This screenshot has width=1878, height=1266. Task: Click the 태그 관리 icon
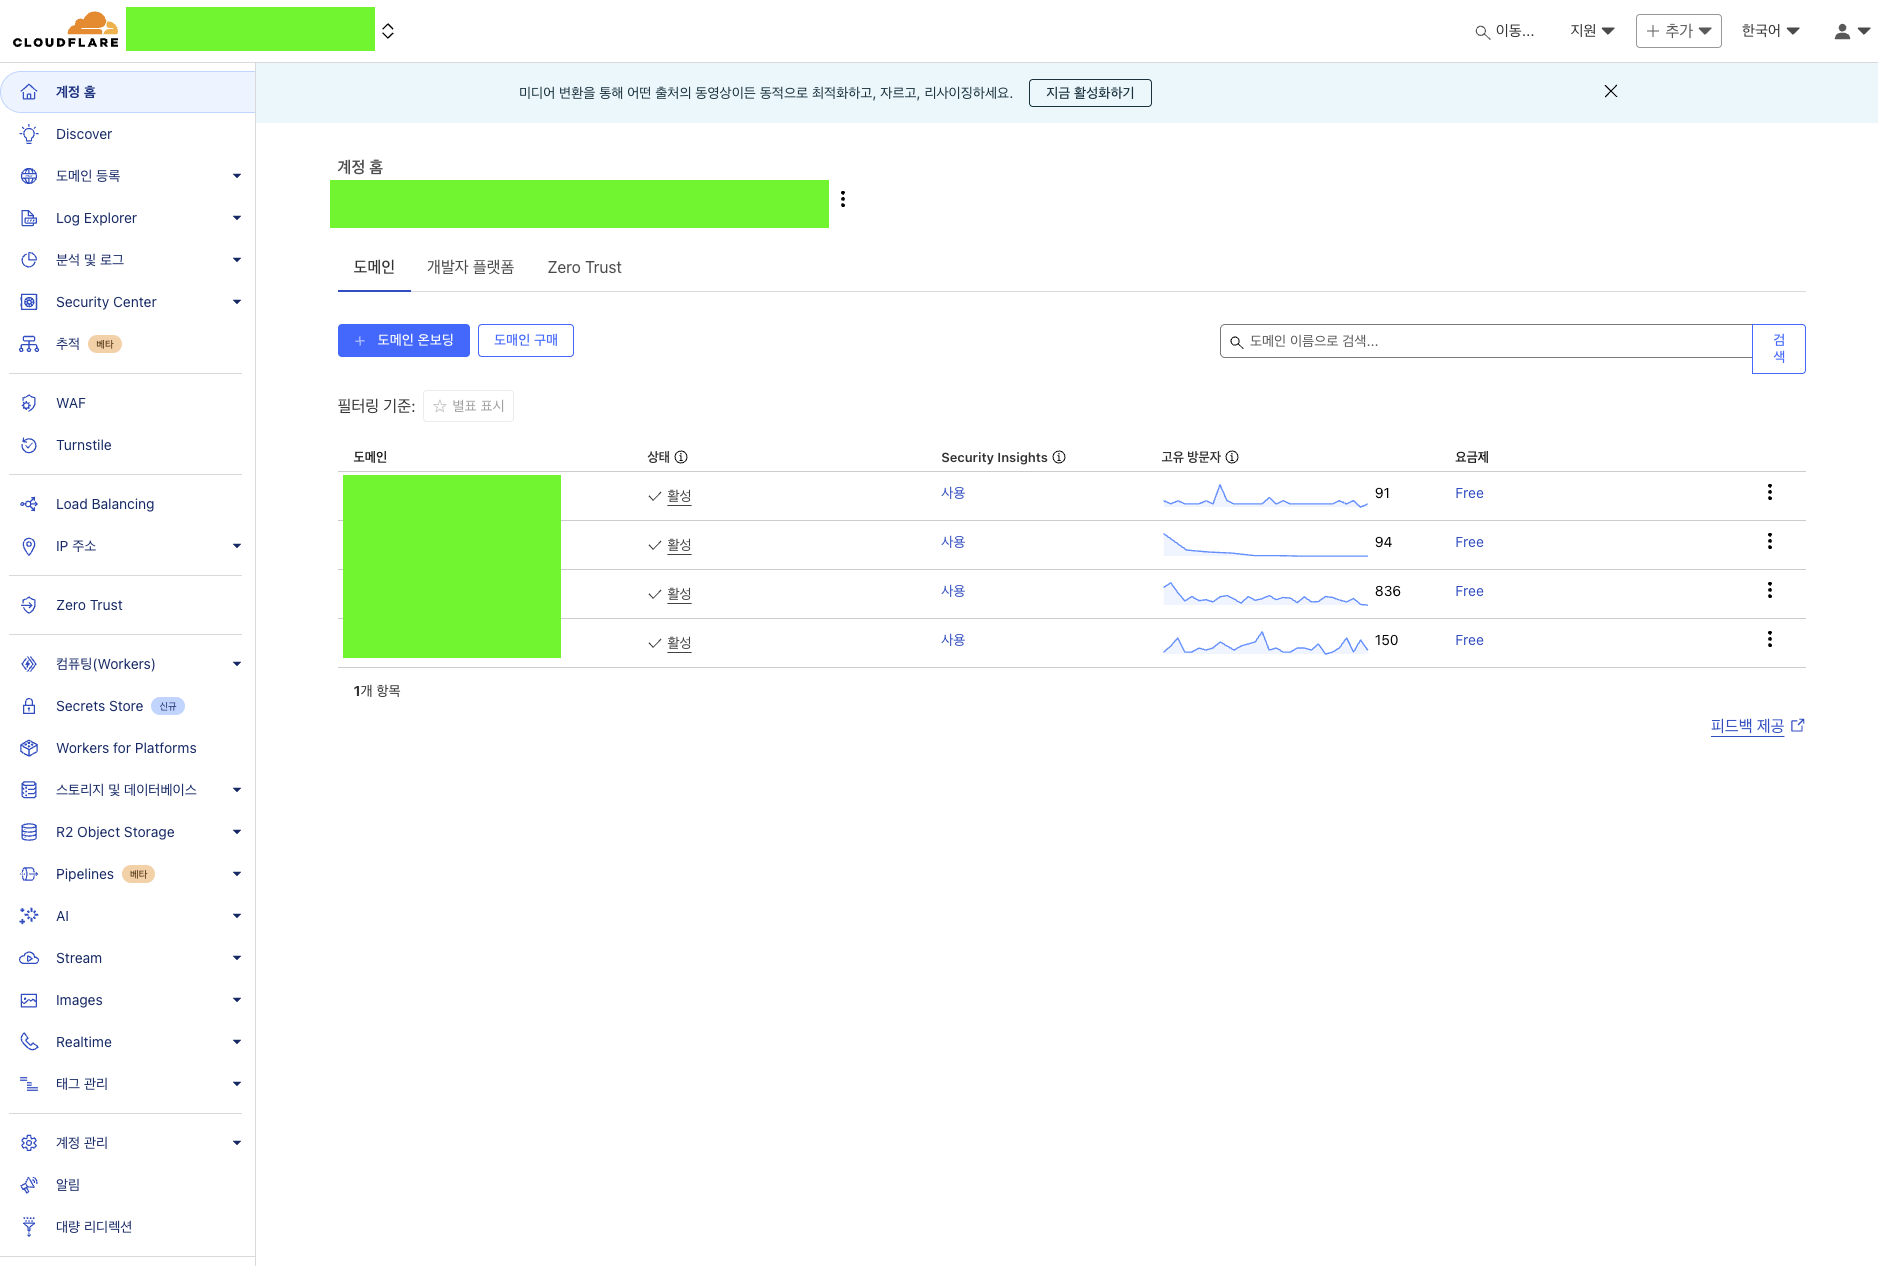click(29, 1084)
